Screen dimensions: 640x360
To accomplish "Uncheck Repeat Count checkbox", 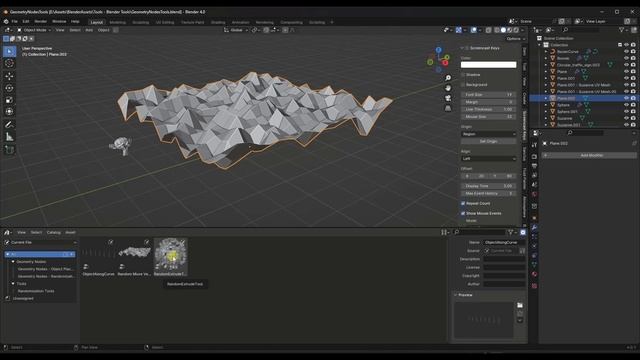I will [x=463, y=203].
